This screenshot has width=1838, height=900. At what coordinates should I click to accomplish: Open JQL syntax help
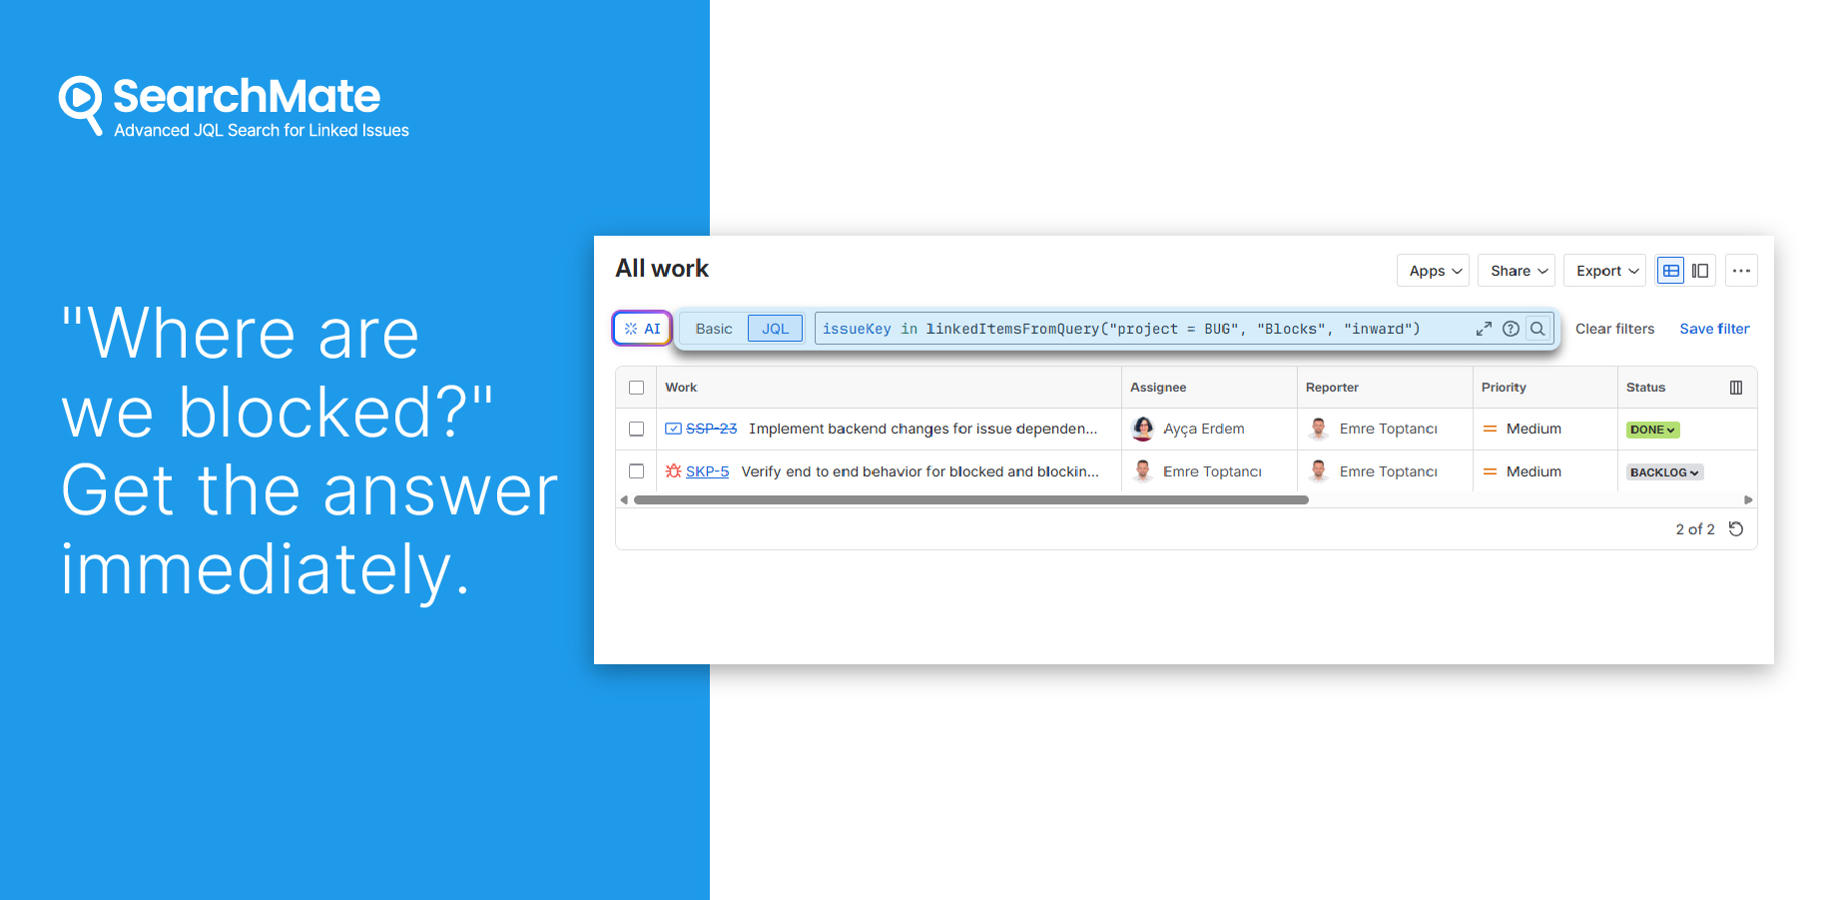coord(1510,328)
